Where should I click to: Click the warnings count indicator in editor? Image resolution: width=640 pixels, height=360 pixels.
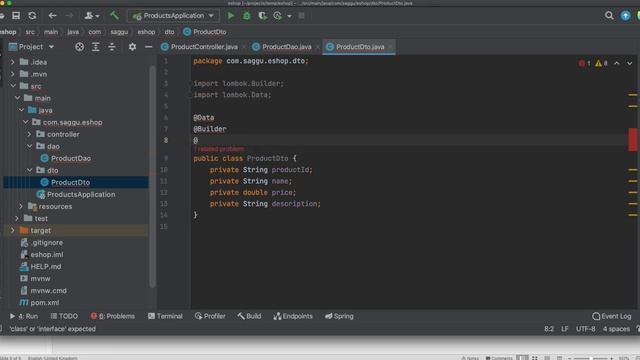[x=601, y=63]
